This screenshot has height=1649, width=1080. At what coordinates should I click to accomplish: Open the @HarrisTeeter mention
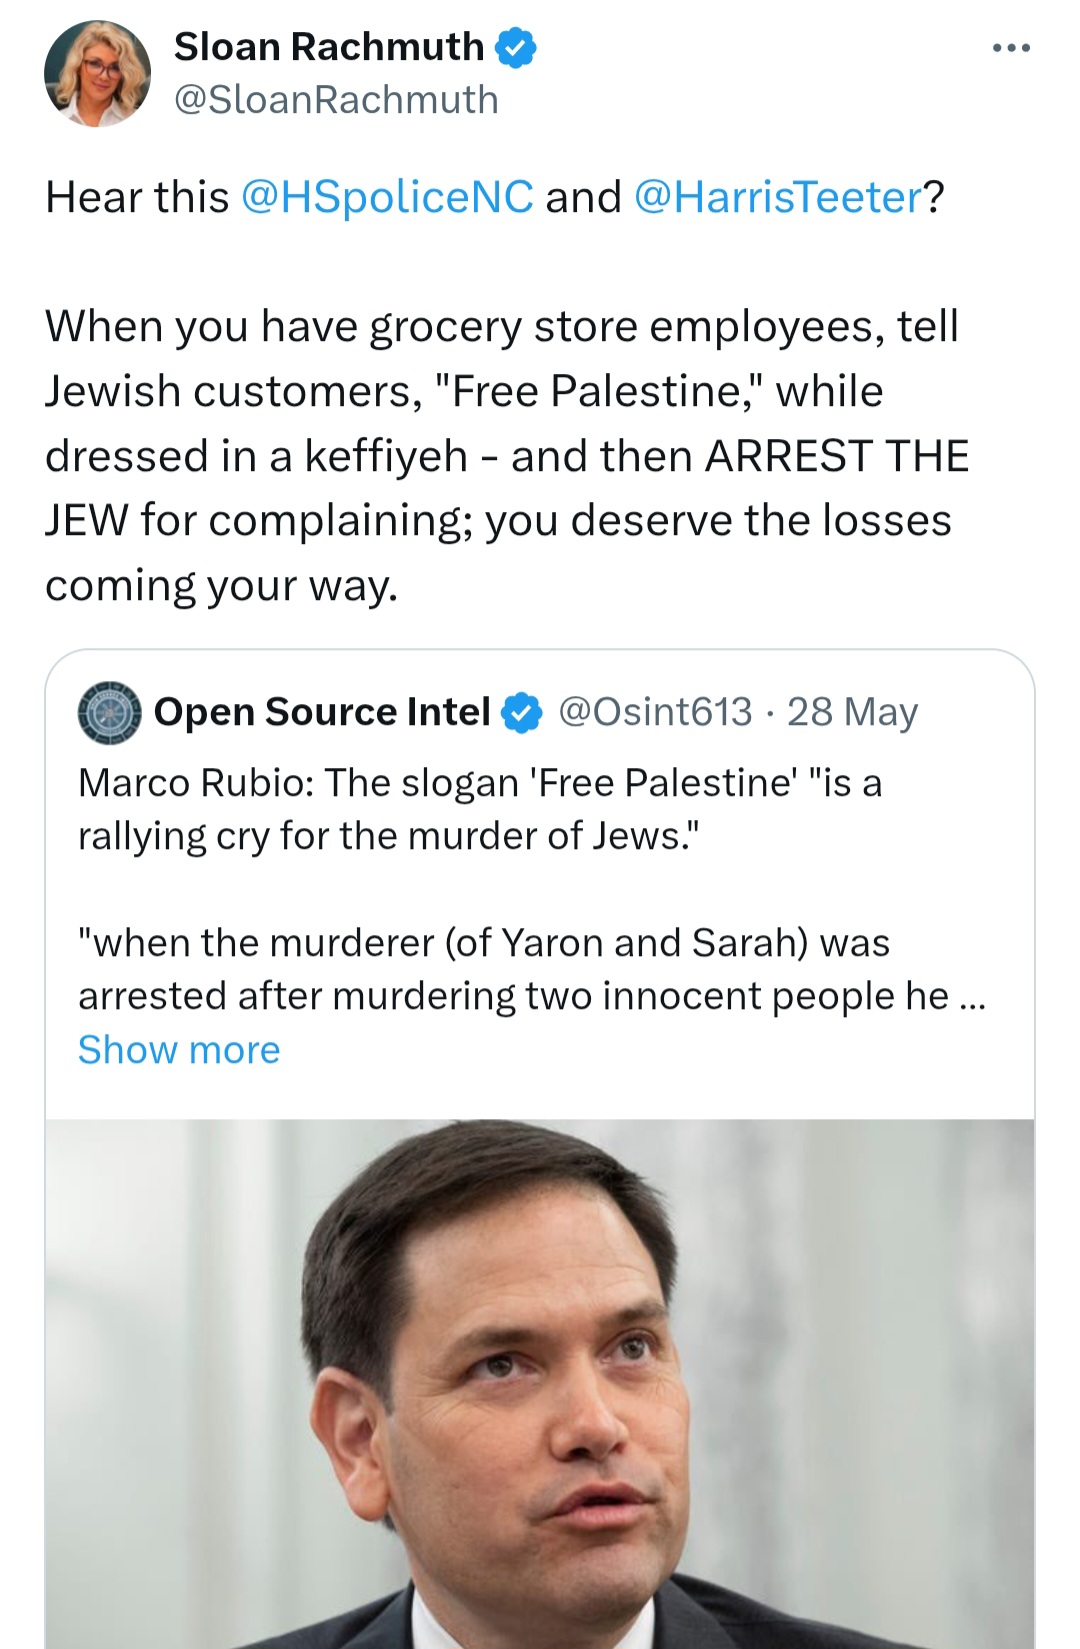(778, 197)
